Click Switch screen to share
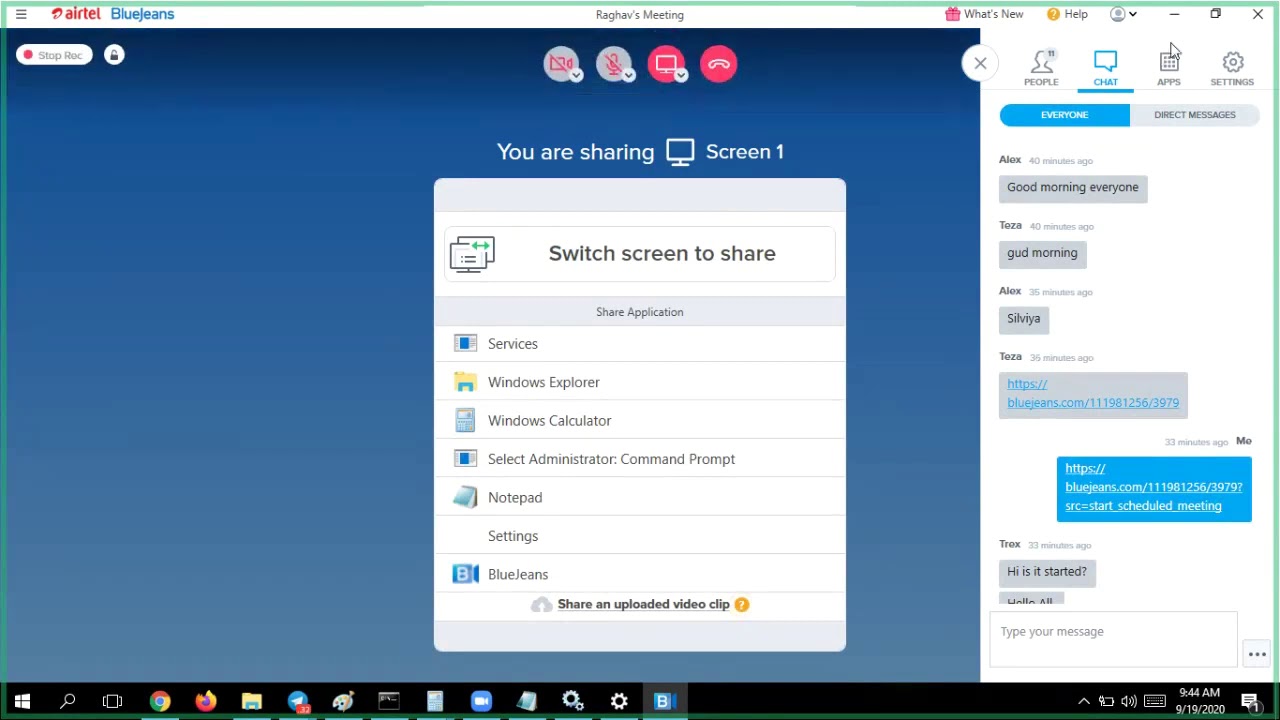The height and width of the screenshot is (720, 1280). [640, 254]
